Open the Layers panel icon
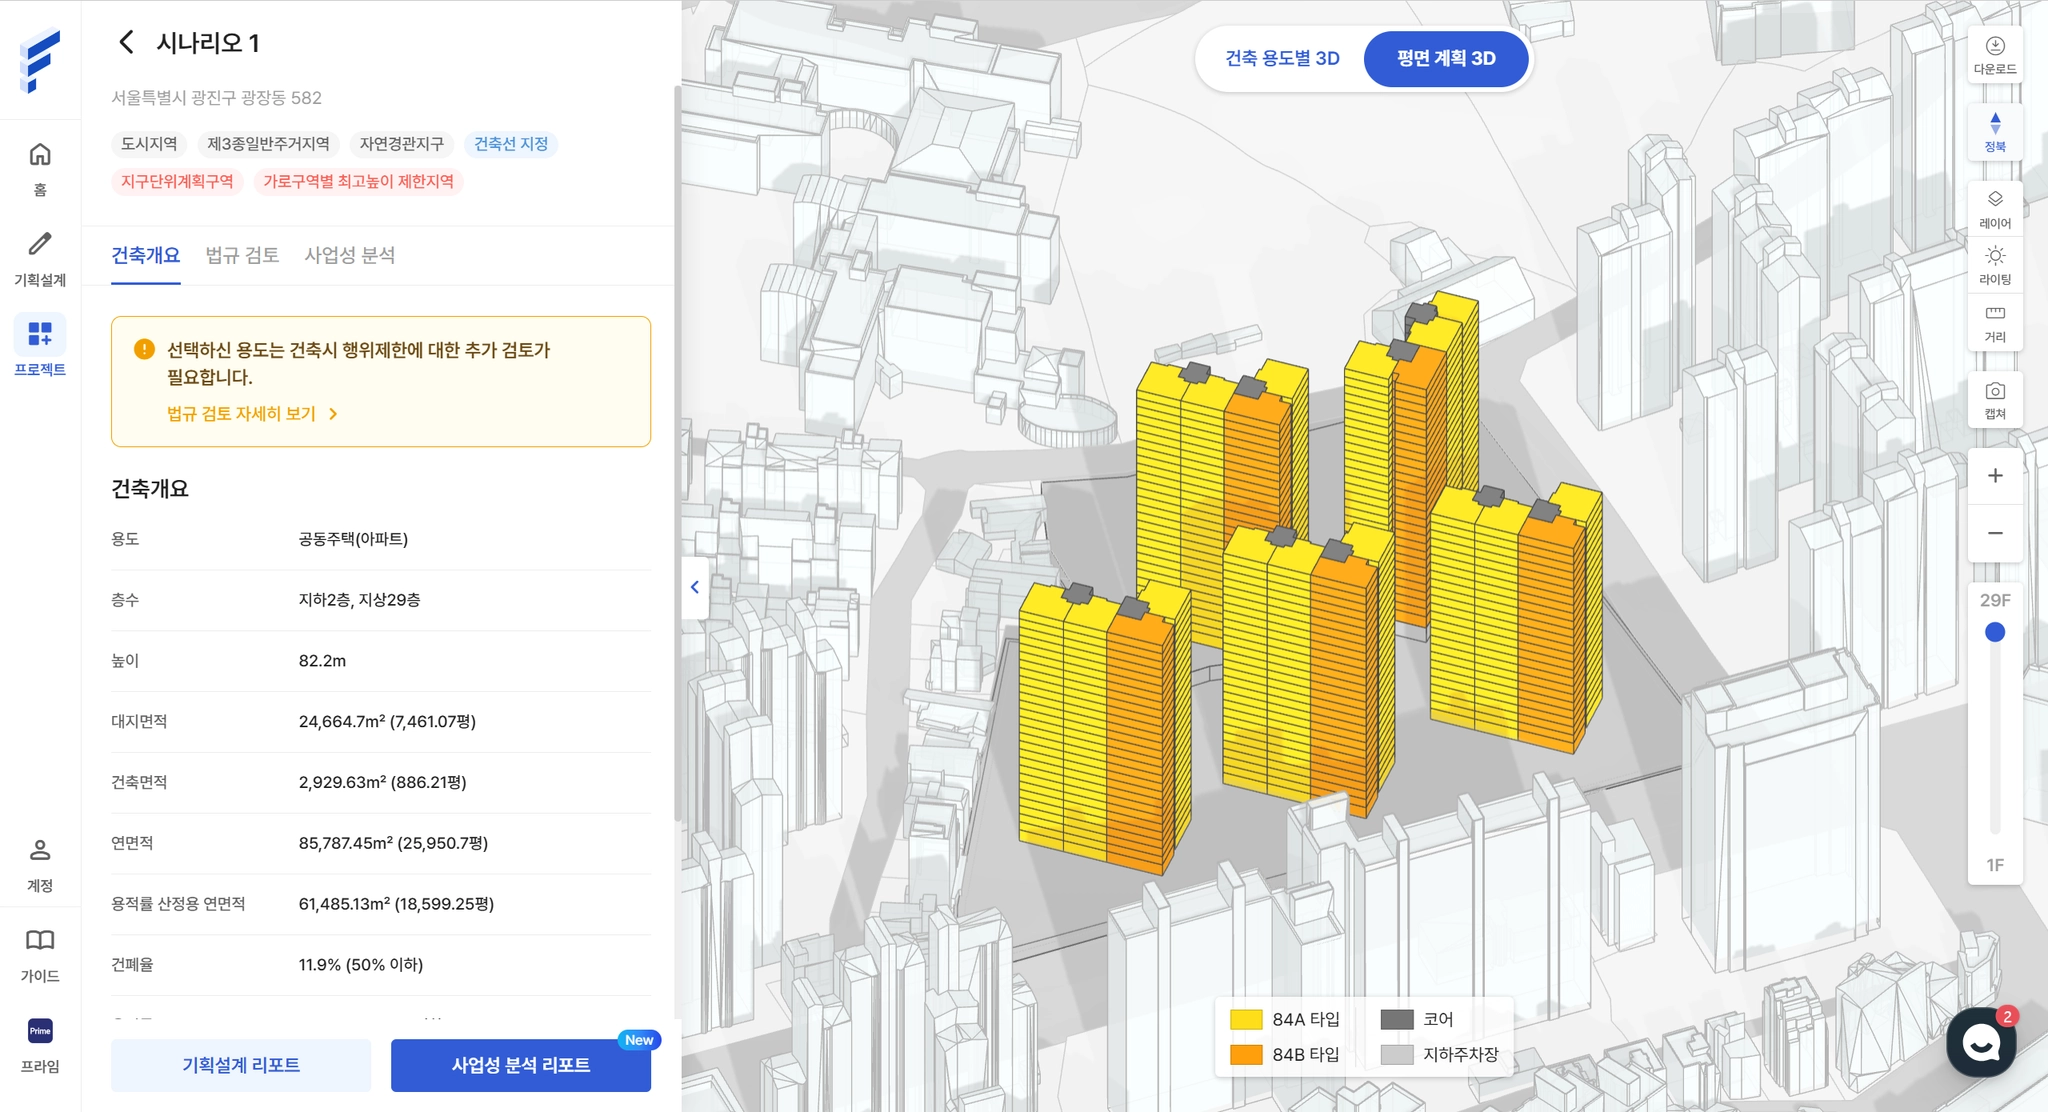The width and height of the screenshot is (2048, 1112). [1994, 208]
